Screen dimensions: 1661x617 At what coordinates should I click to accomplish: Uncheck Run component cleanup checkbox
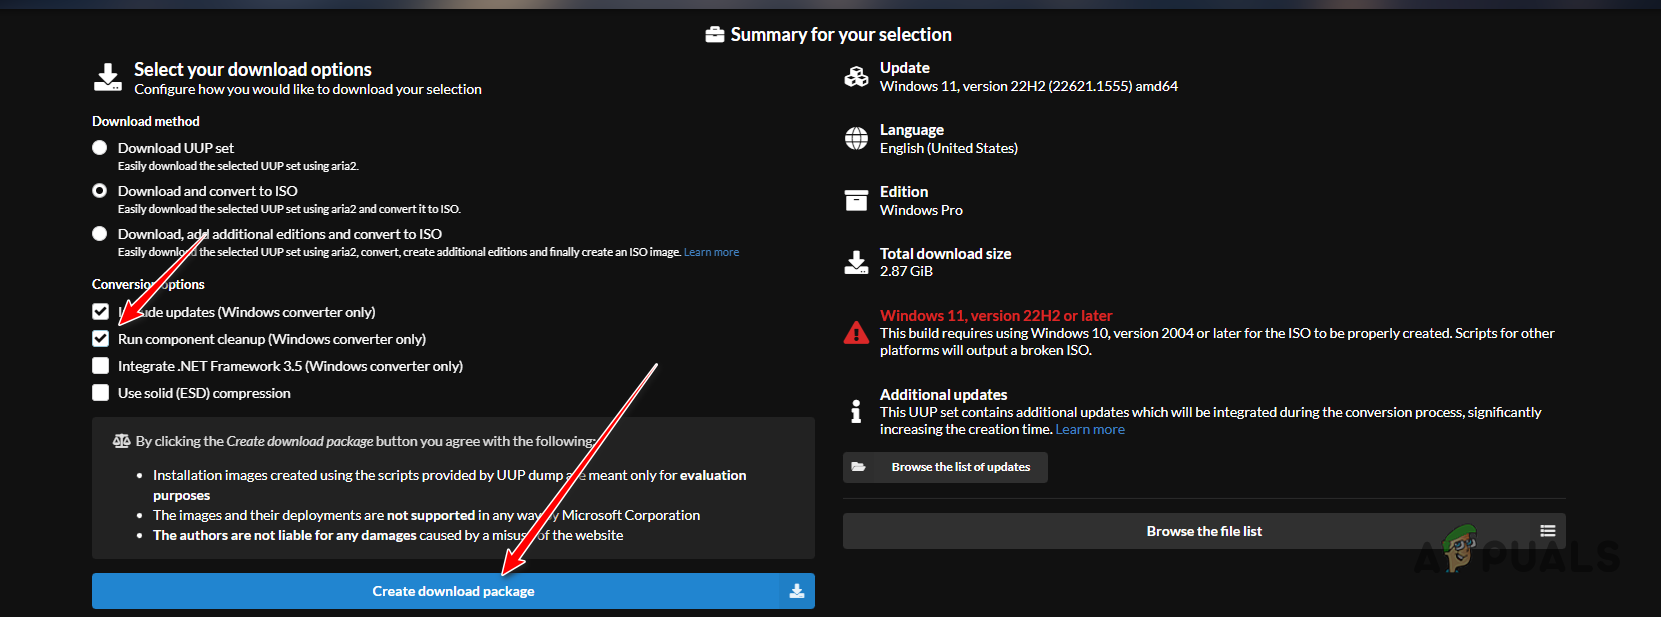click(x=100, y=339)
